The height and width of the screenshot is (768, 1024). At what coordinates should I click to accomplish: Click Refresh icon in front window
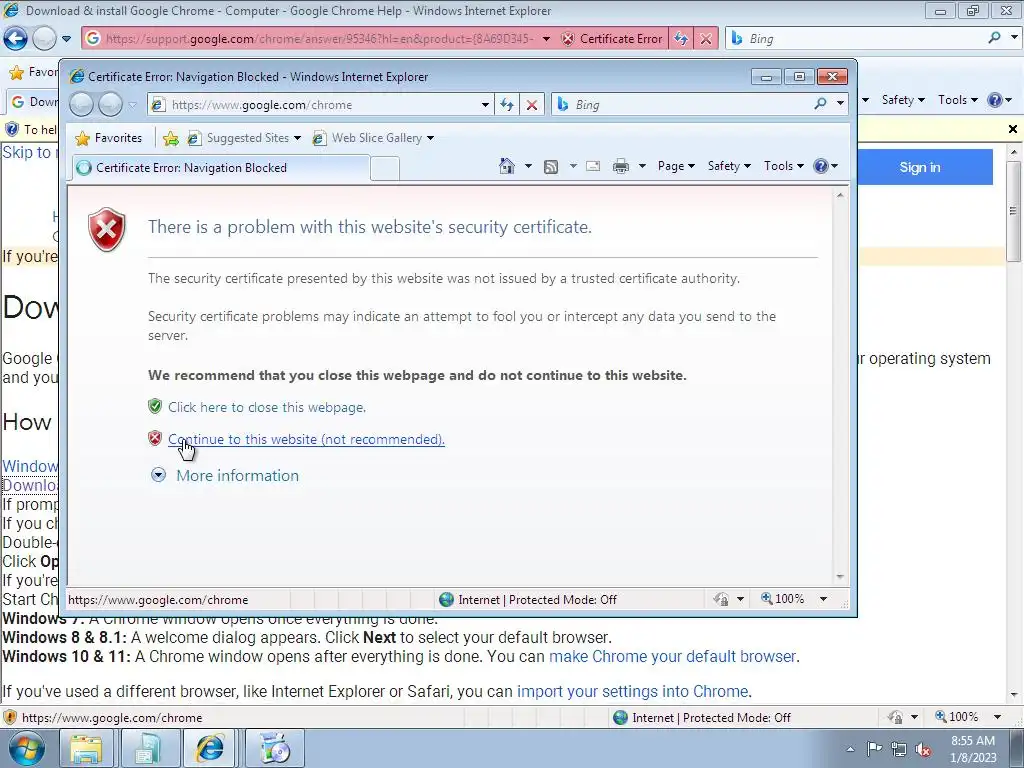[x=507, y=105]
